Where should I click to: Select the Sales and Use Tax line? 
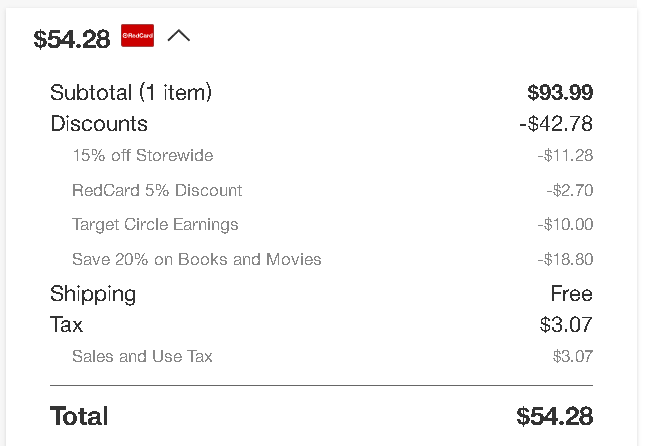click(x=142, y=356)
